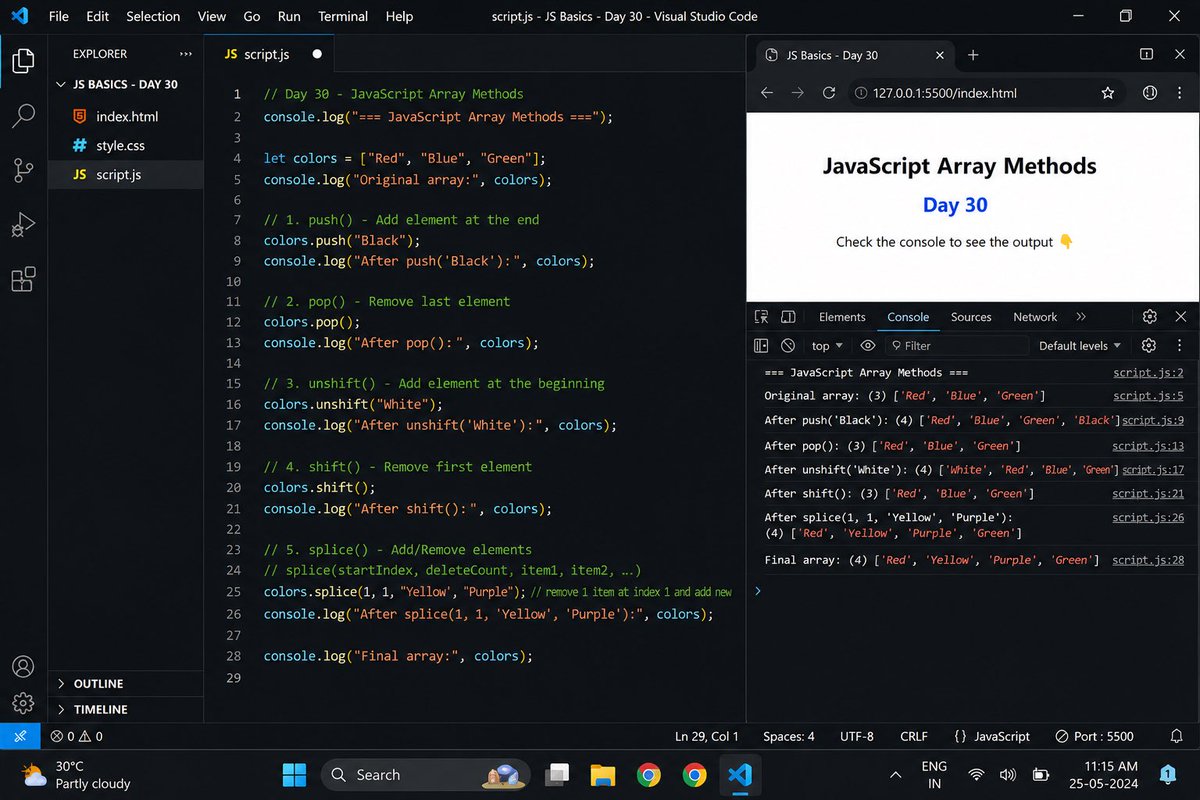Click browser back arrow
Viewport: 1200px width, 800px height.
point(767,93)
